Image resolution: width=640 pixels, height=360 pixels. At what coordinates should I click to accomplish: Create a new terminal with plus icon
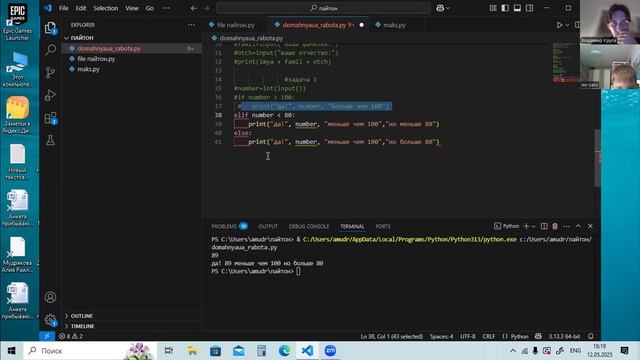(526, 226)
